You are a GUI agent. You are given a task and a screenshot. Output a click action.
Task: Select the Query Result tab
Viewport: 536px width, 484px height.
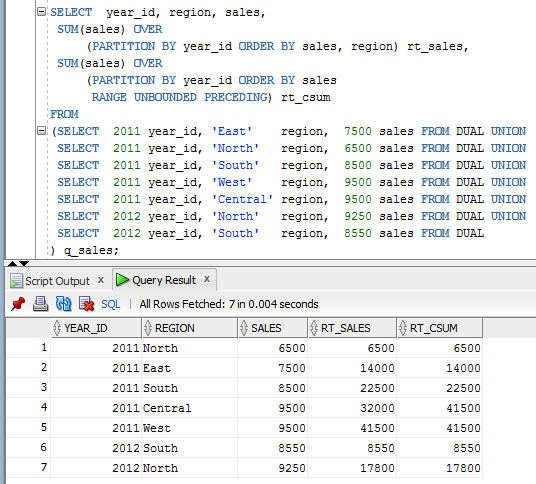point(164,280)
